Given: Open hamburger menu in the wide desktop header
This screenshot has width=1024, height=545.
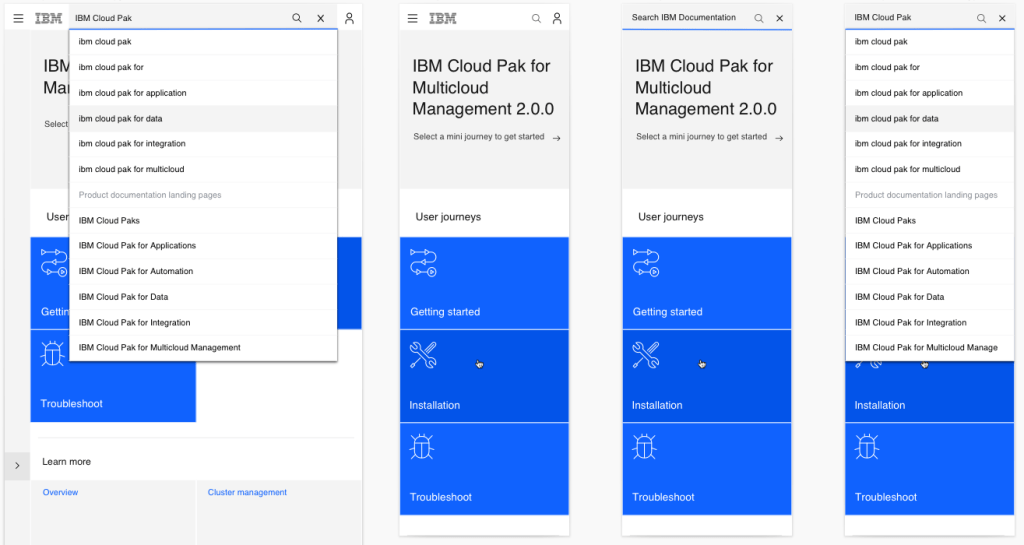Looking at the screenshot, I should pyautogui.click(x=18, y=18).
